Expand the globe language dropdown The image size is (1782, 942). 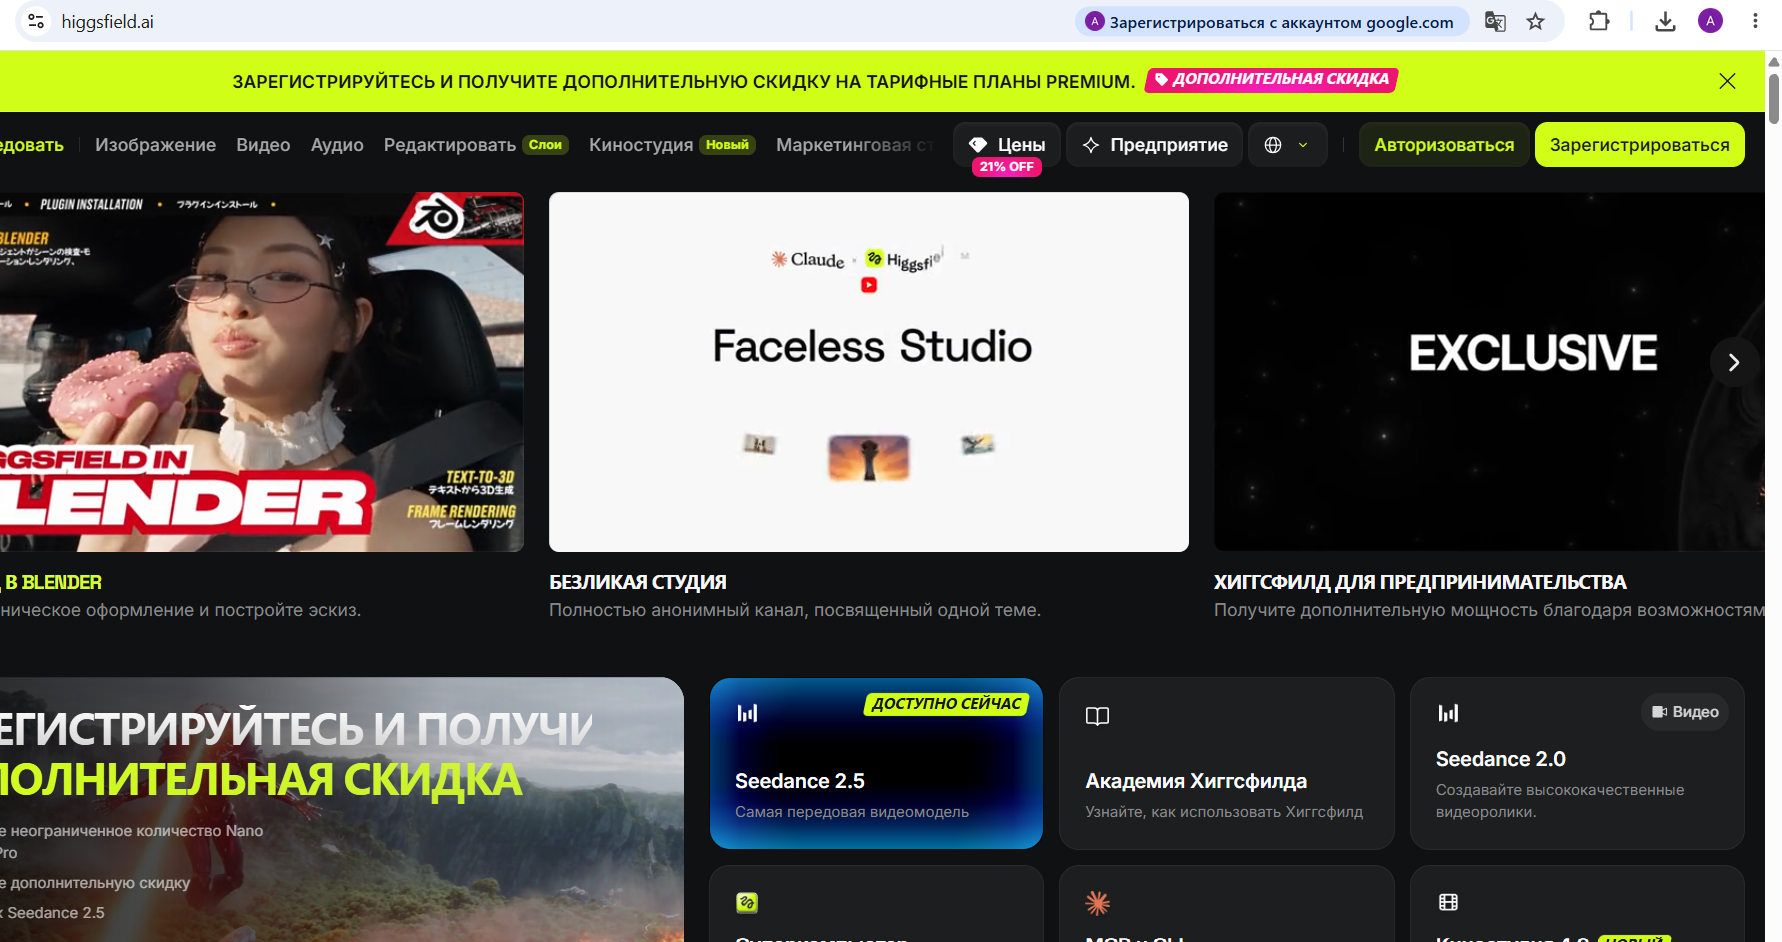click(x=1287, y=145)
